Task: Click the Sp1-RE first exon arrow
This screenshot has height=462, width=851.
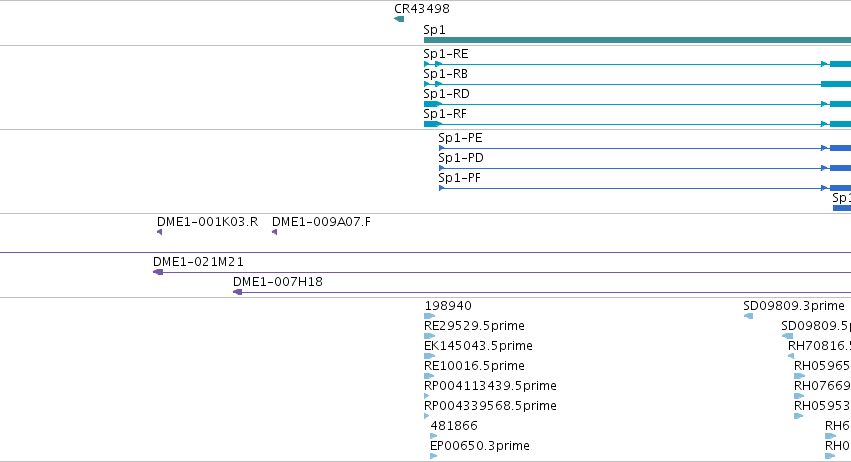Action: 427,64
